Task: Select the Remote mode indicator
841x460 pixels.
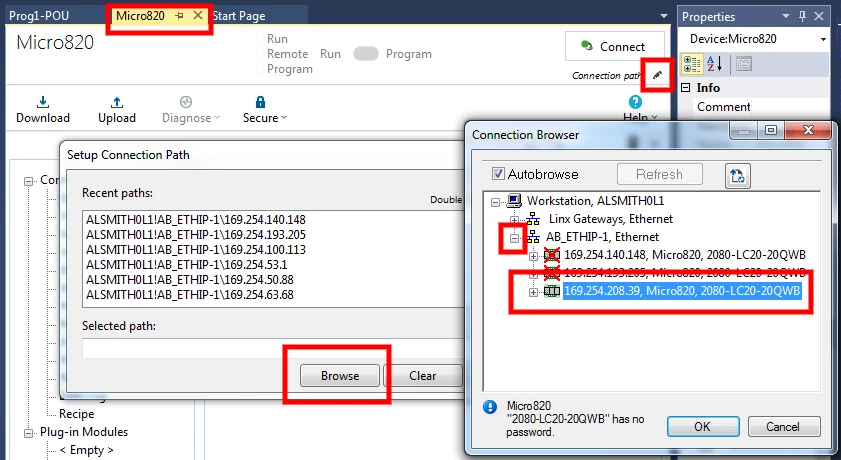Action: point(261,54)
